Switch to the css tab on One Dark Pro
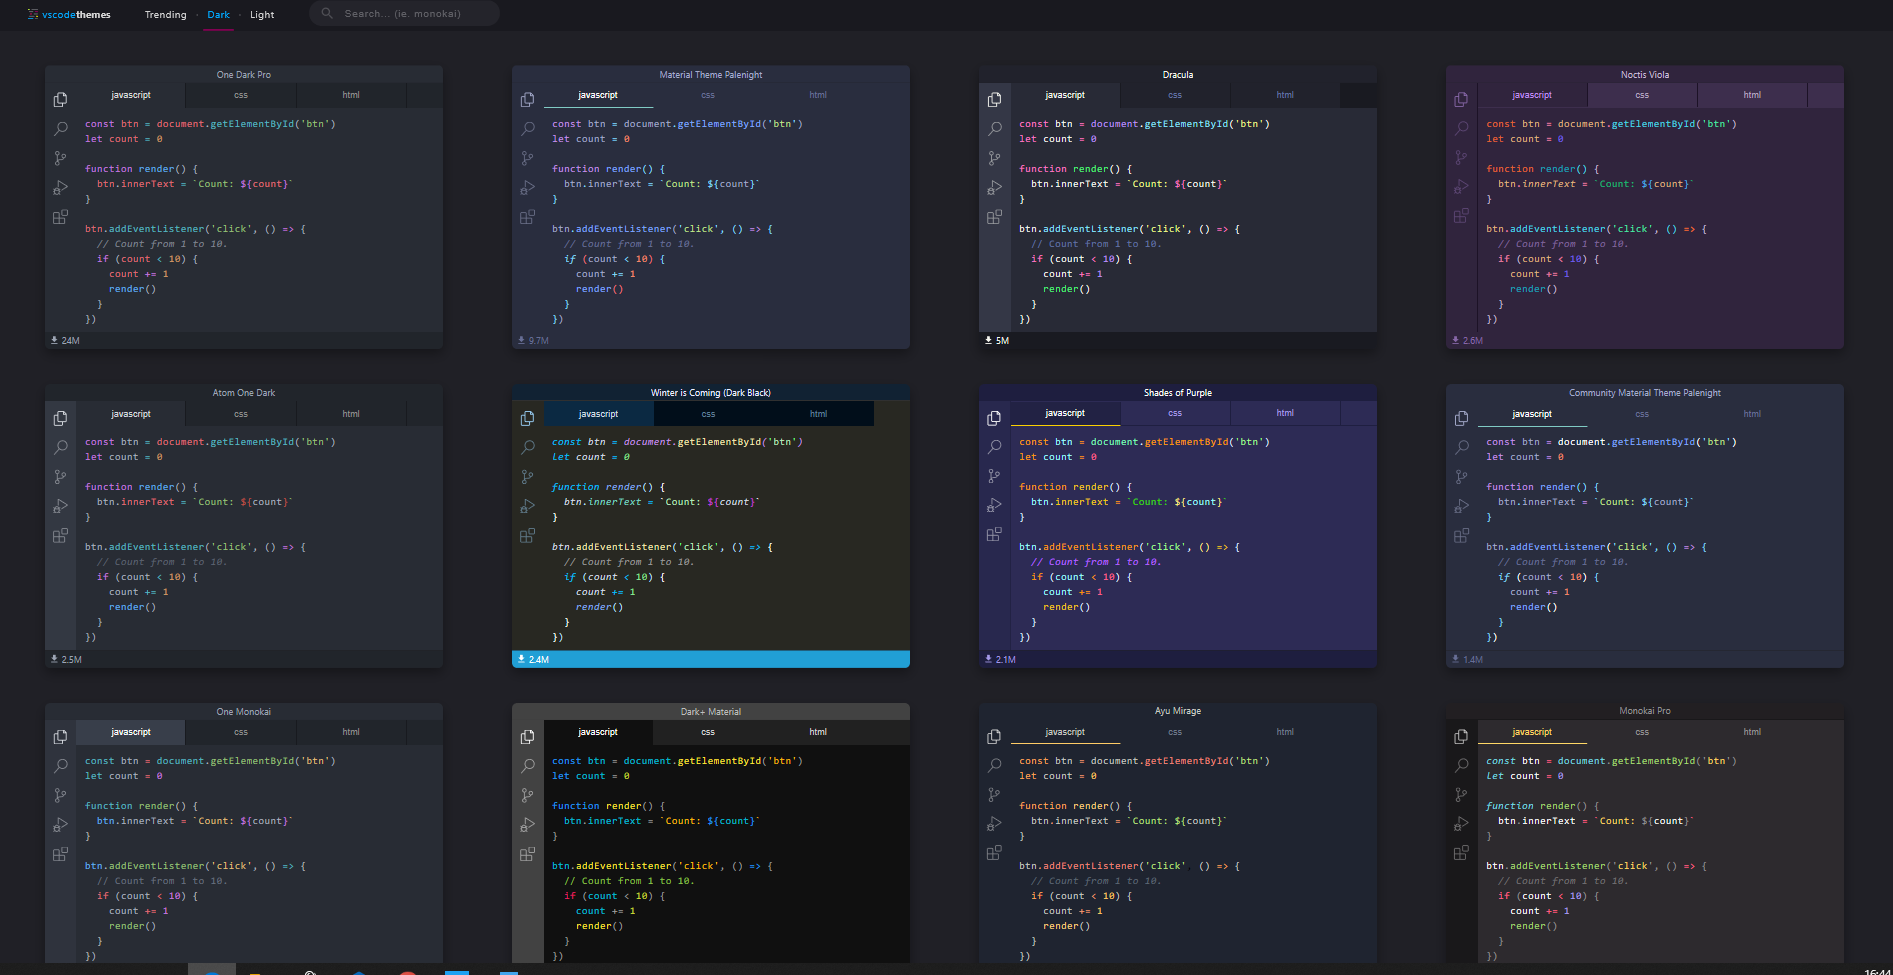This screenshot has width=1893, height=975. pos(240,94)
